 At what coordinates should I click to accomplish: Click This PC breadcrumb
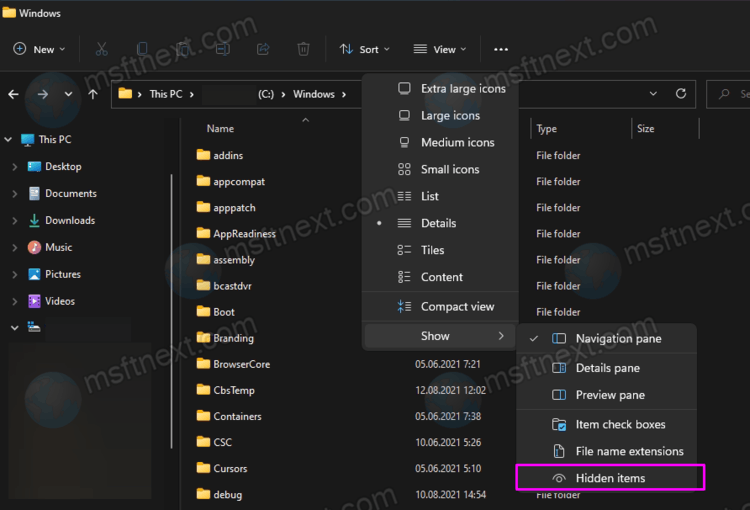[x=166, y=94]
